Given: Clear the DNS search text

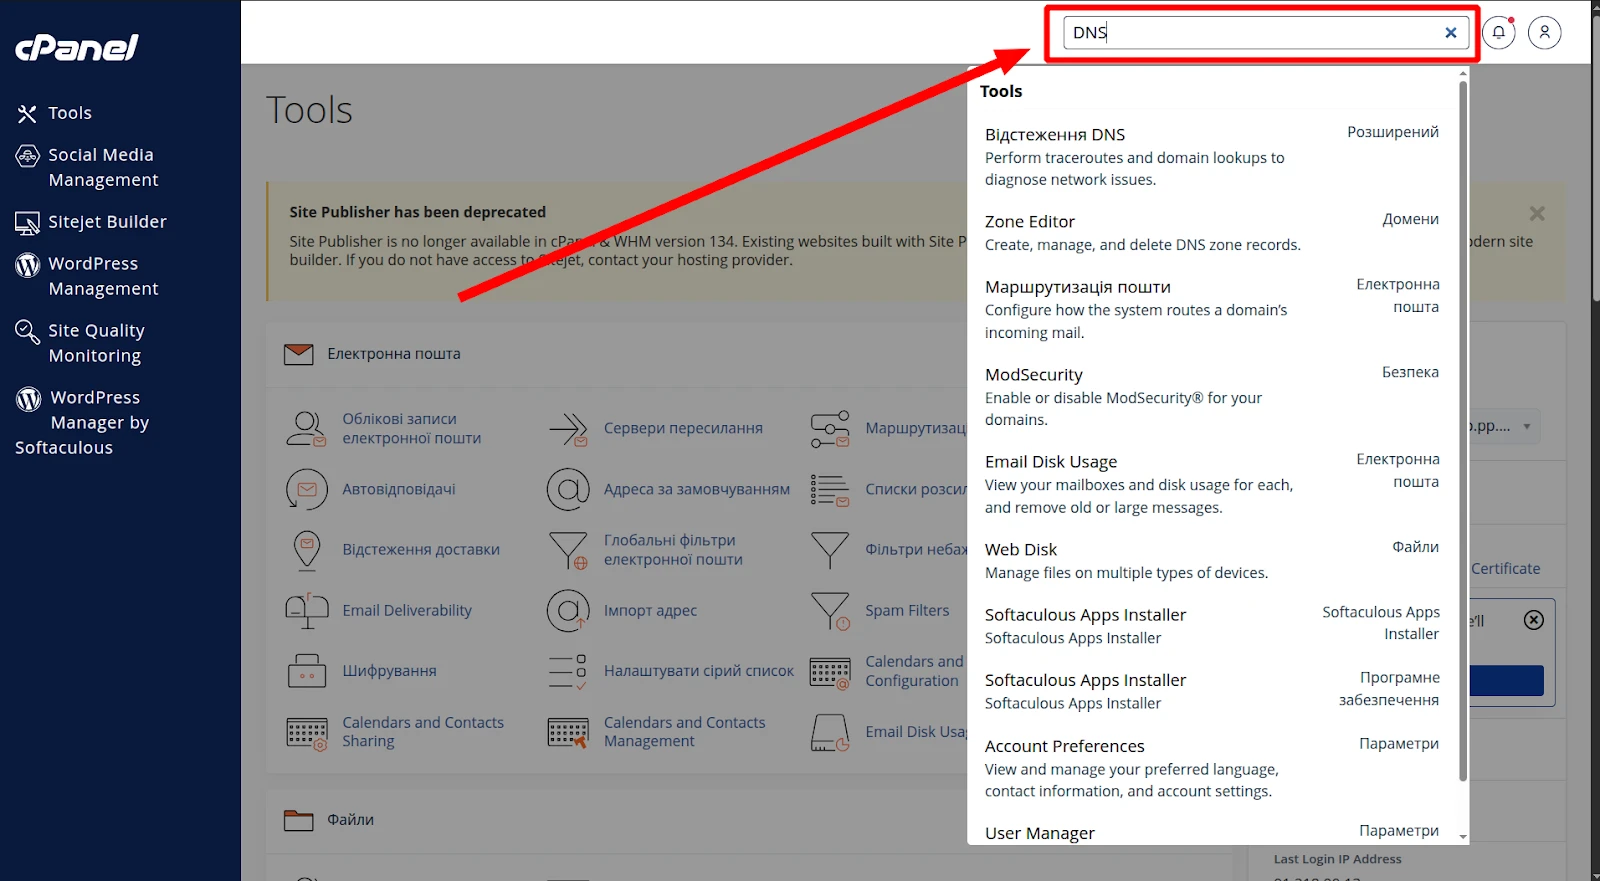Looking at the screenshot, I should coord(1450,33).
